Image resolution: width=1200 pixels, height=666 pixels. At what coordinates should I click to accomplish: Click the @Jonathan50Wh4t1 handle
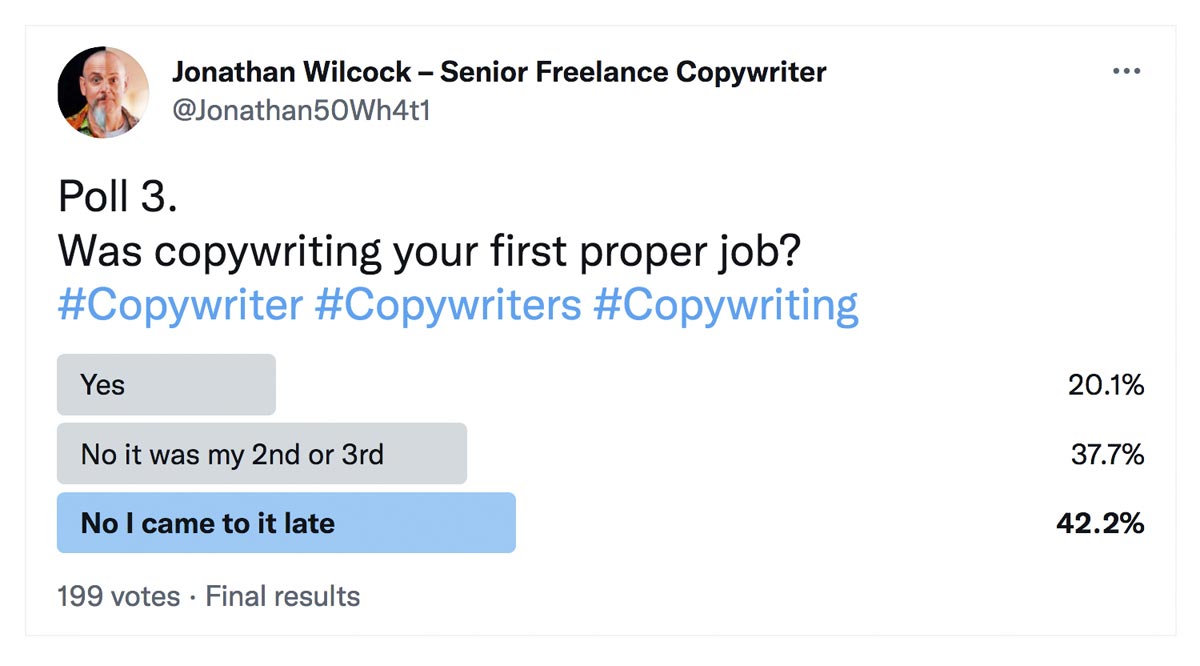(x=301, y=110)
